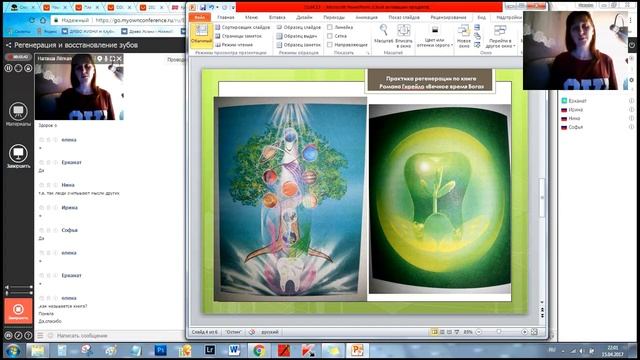Click zoom in plus button in status bar

click(x=524, y=332)
